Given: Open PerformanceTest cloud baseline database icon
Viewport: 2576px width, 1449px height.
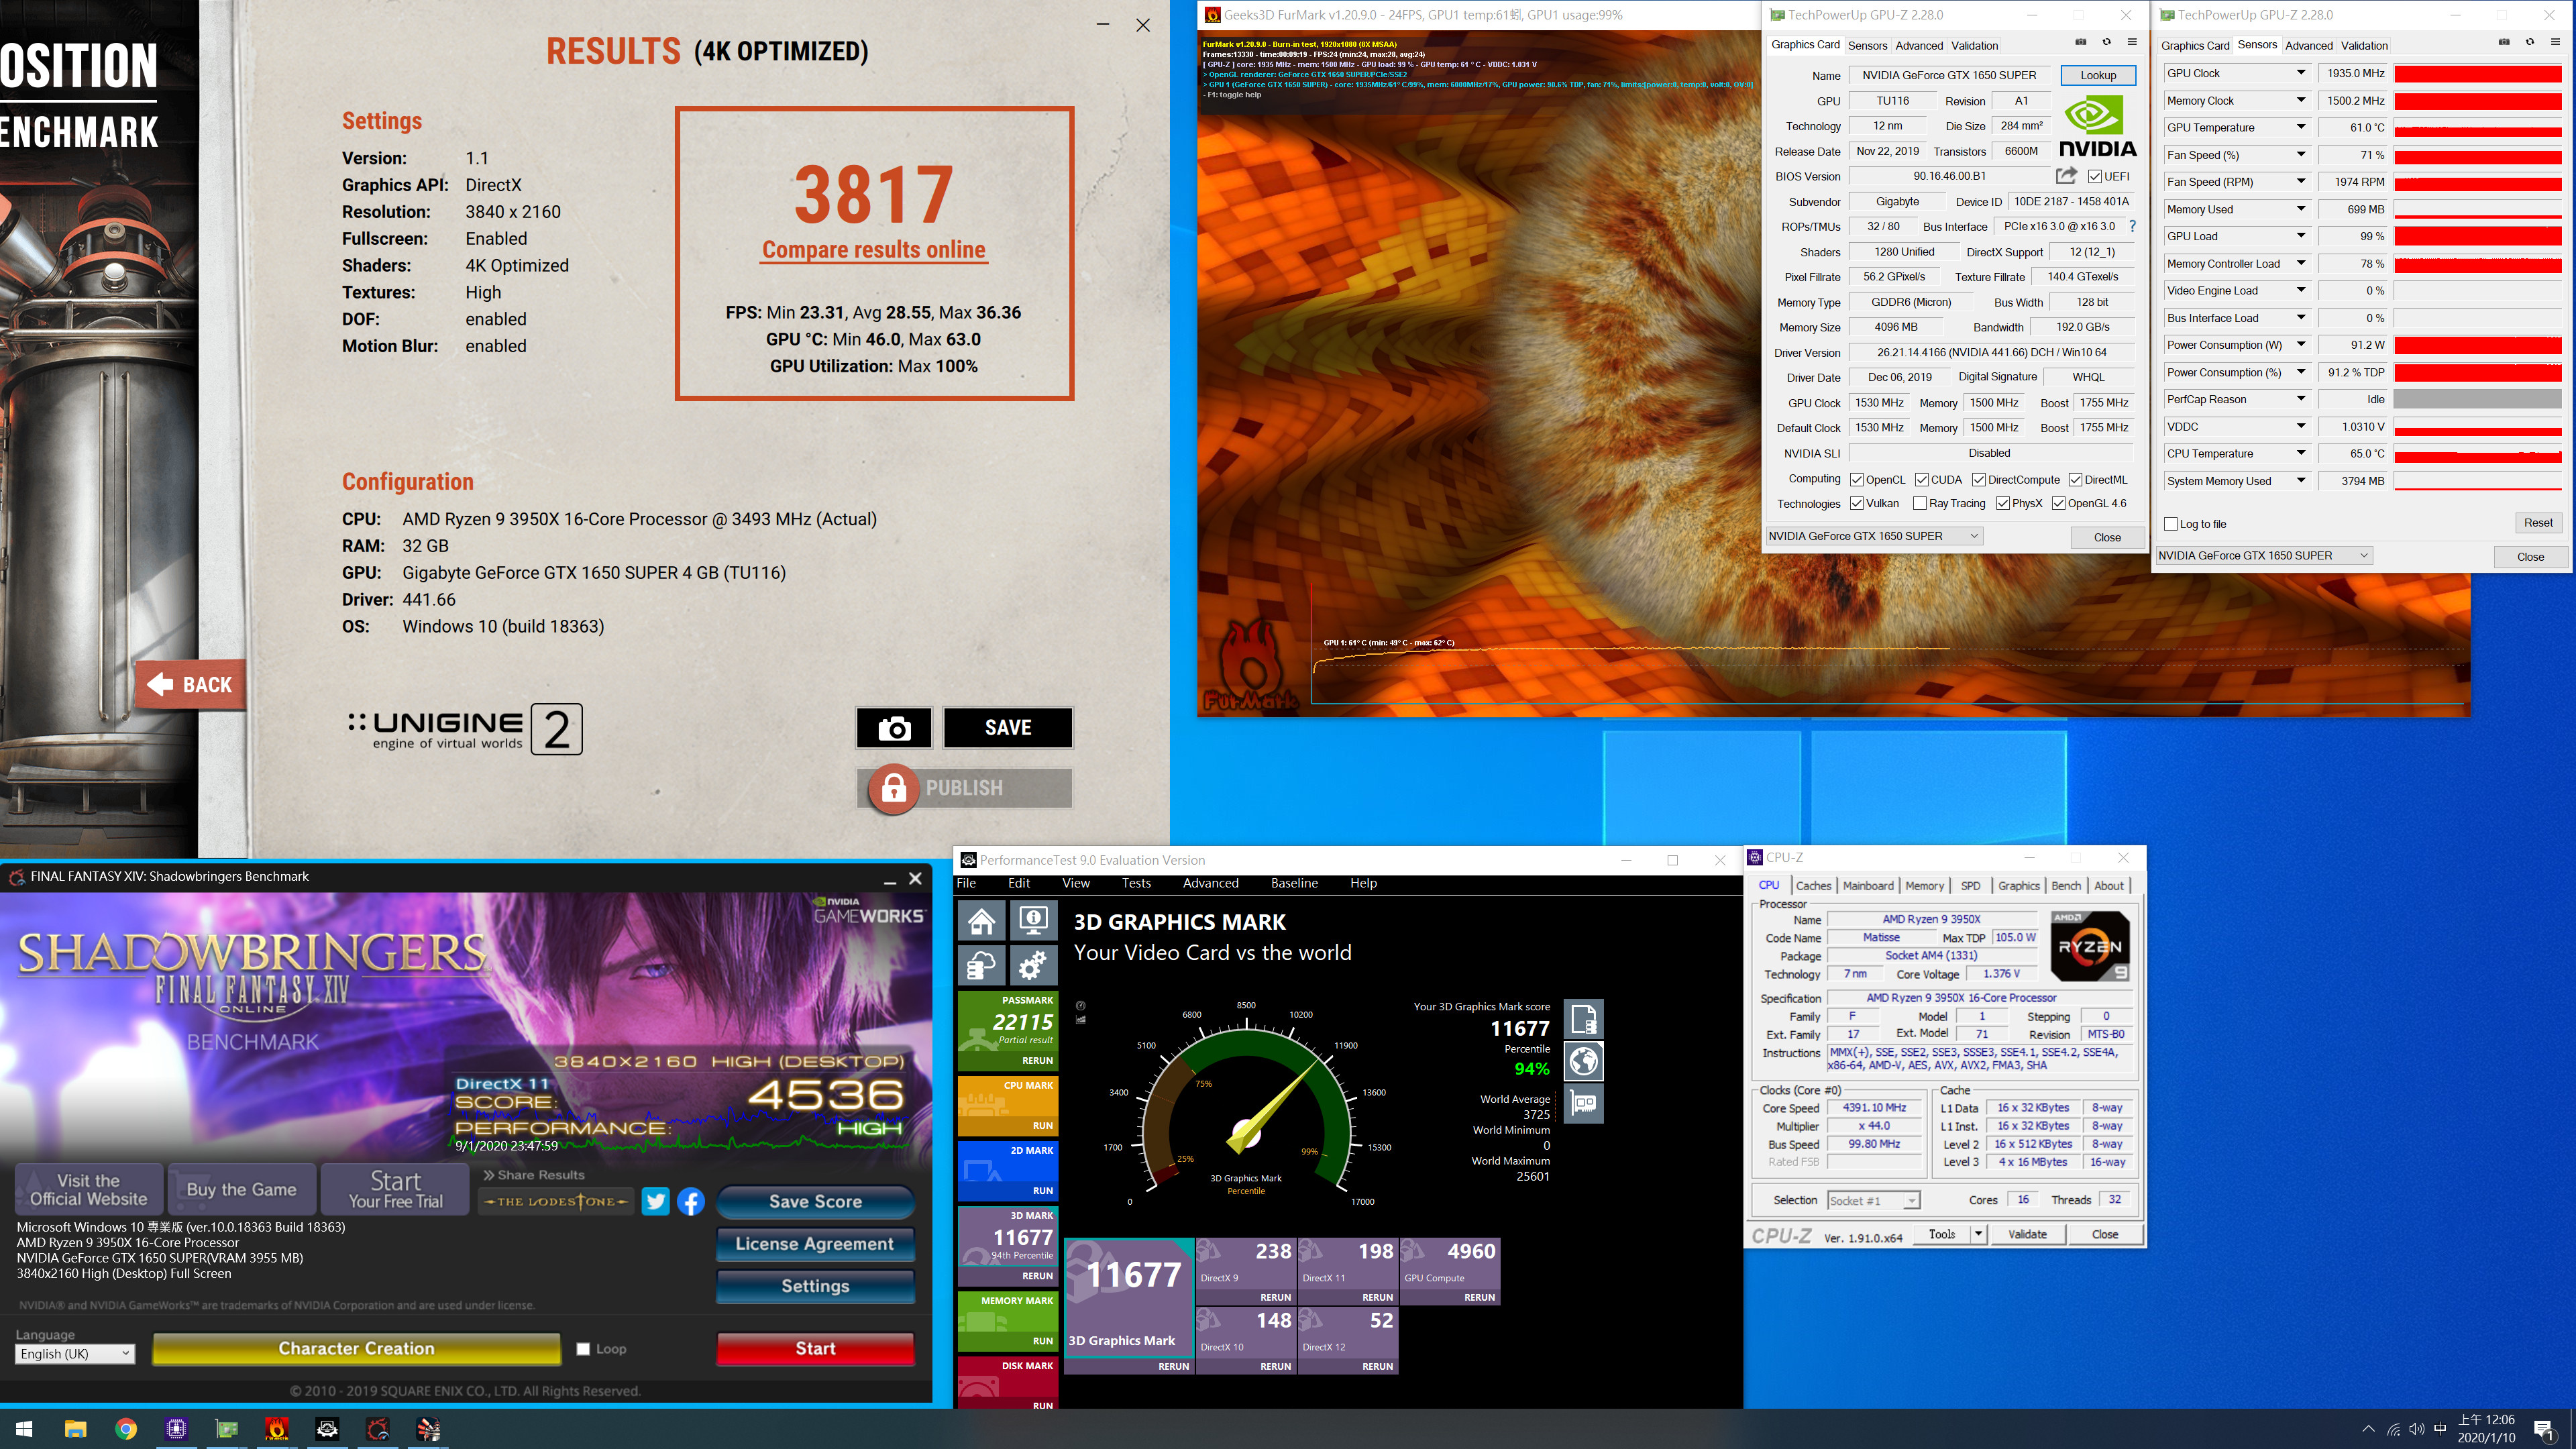Looking at the screenshot, I should coord(981,966).
